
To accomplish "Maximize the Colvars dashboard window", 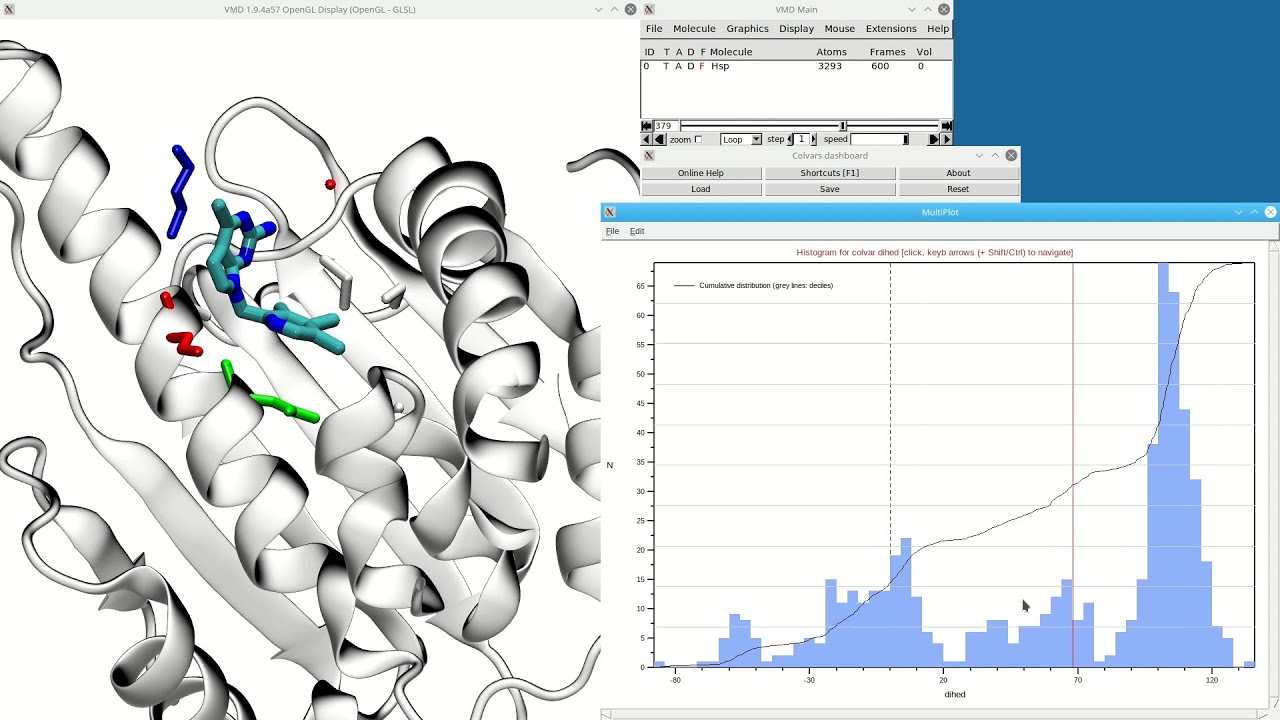I will [x=995, y=155].
